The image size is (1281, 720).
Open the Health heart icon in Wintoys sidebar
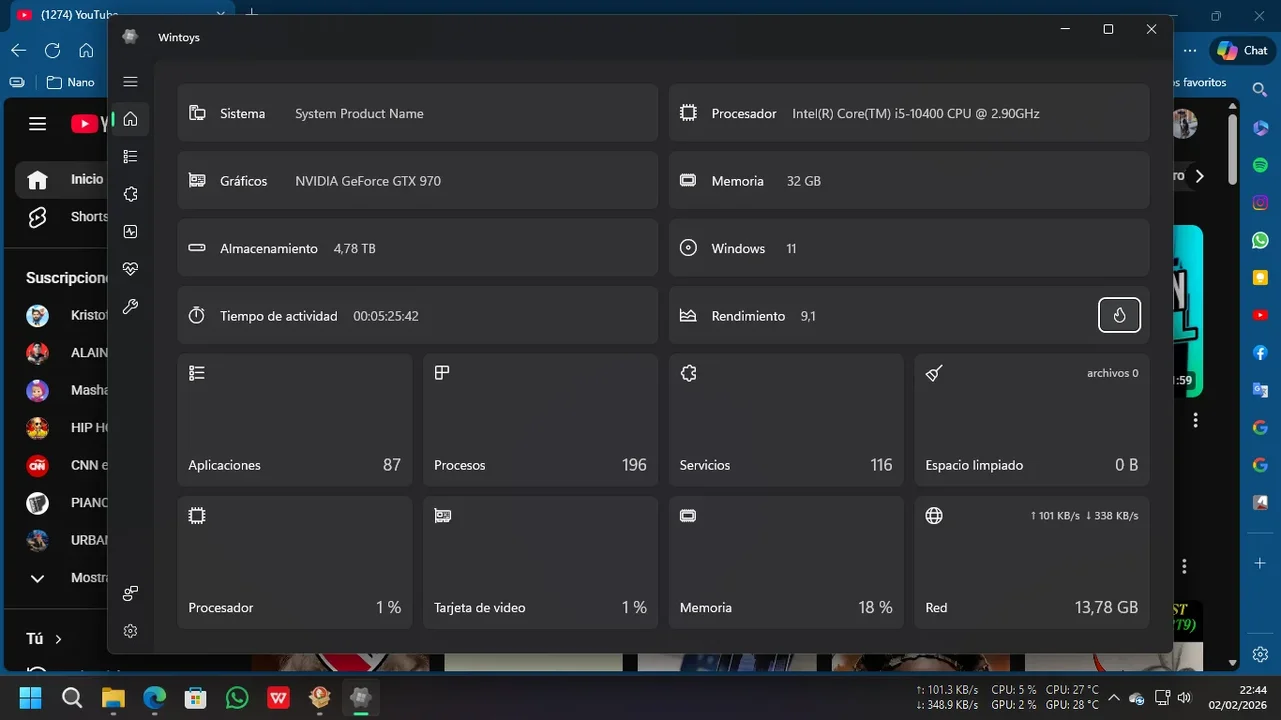[x=130, y=269]
